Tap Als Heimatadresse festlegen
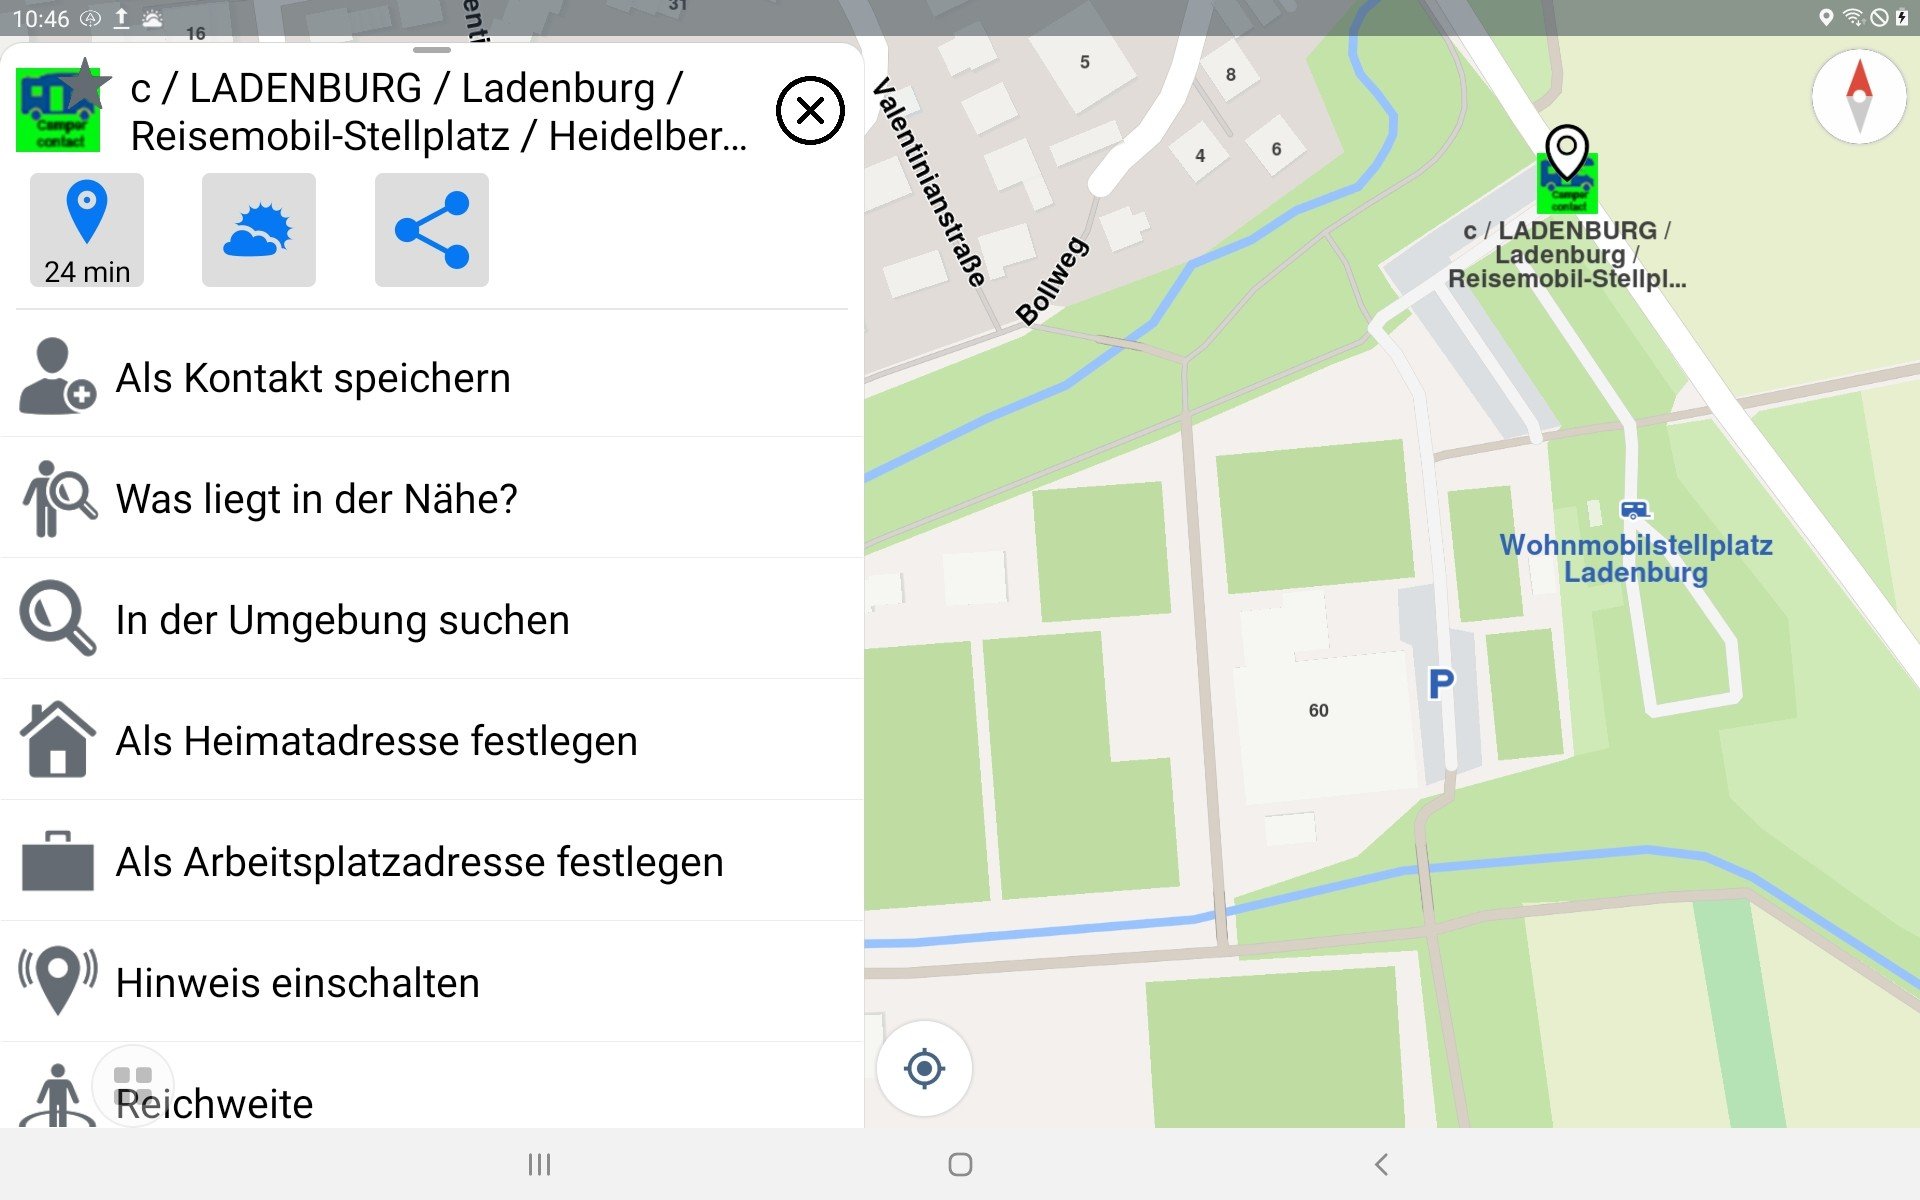This screenshot has height=1200, width=1920. tap(432, 740)
